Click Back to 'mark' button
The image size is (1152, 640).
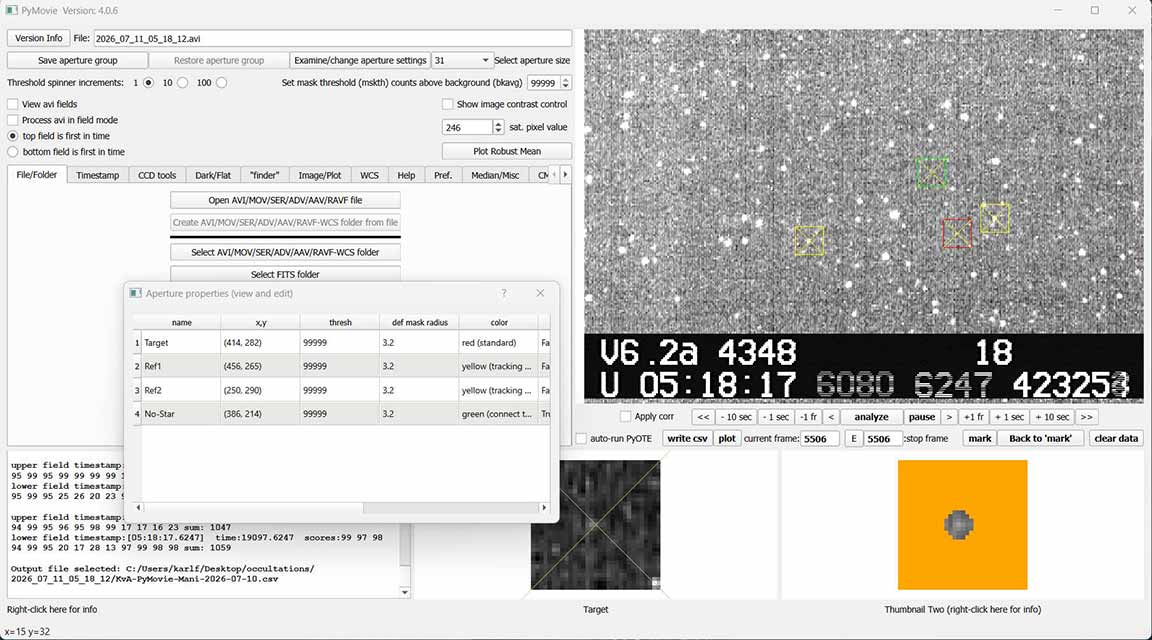pyautogui.click(x=1040, y=439)
